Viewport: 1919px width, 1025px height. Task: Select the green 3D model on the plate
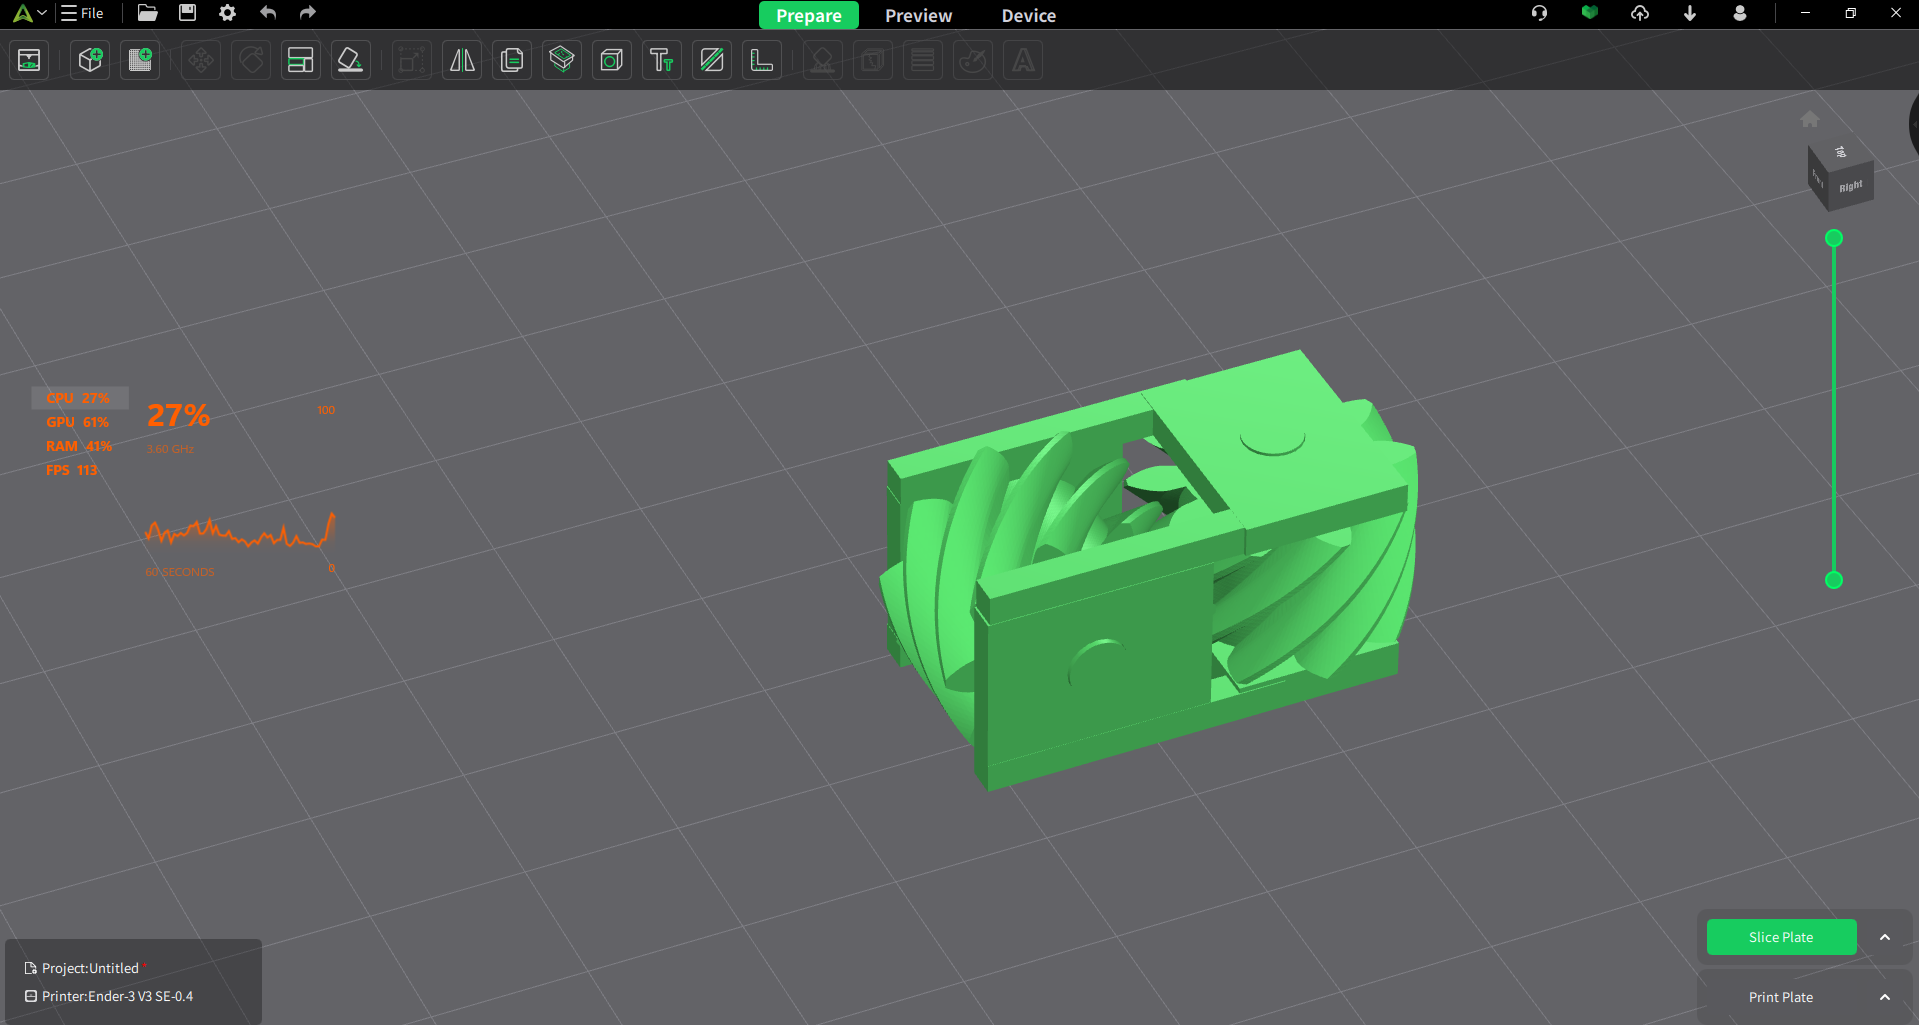pos(1150,570)
